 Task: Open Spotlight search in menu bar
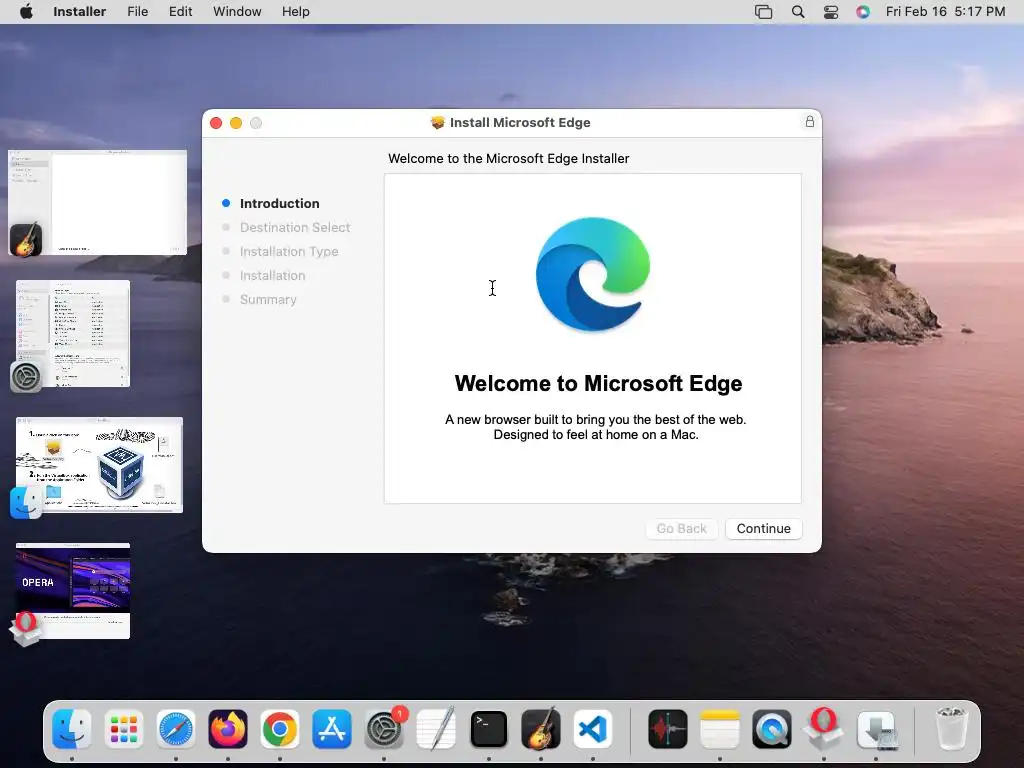coord(797,12)
